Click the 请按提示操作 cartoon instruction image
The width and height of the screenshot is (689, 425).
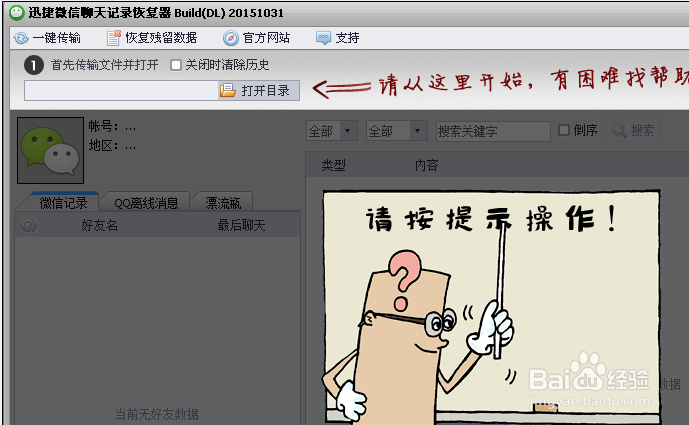[492, 307]
